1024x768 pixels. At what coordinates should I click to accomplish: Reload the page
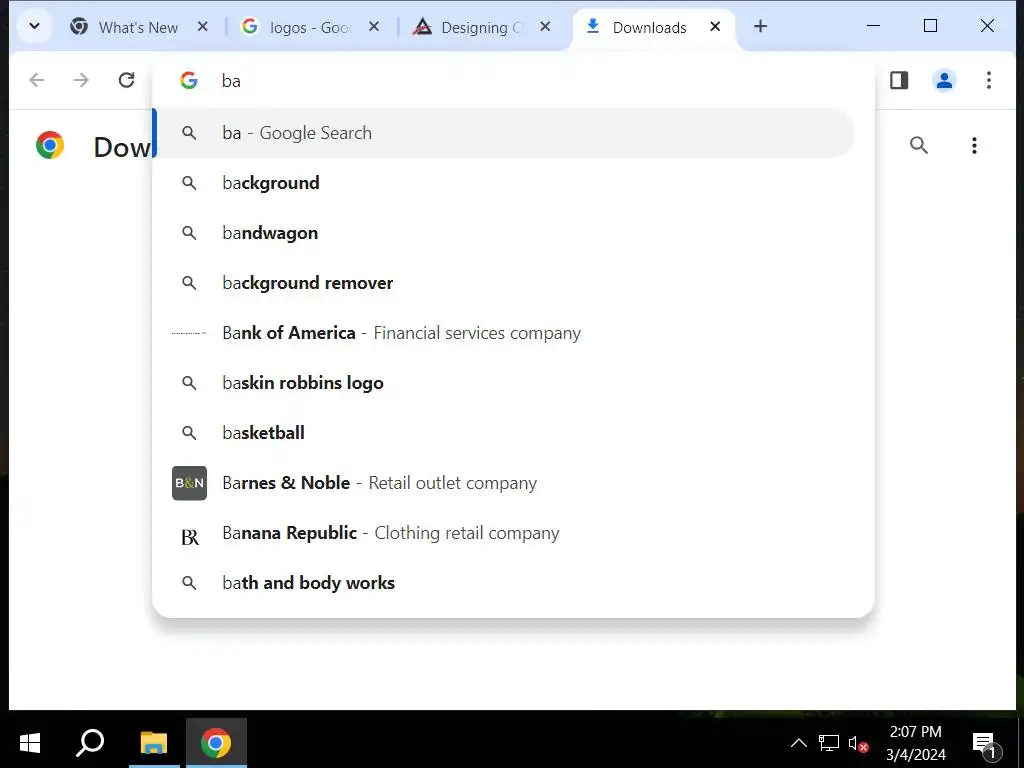[x=126, y=80]
